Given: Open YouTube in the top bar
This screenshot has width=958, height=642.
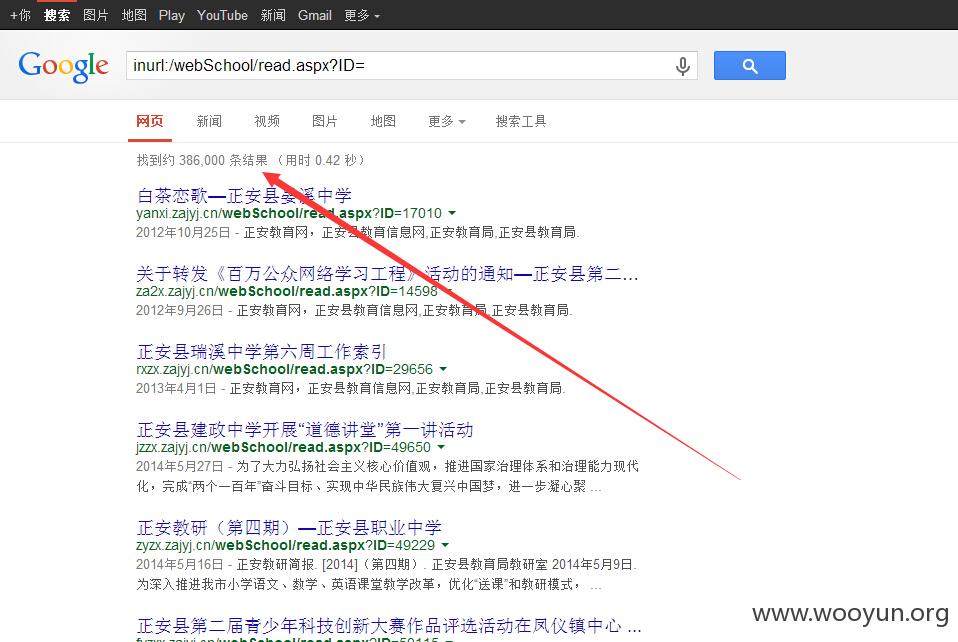Looking at the screenshot, I should pos(222,15).
